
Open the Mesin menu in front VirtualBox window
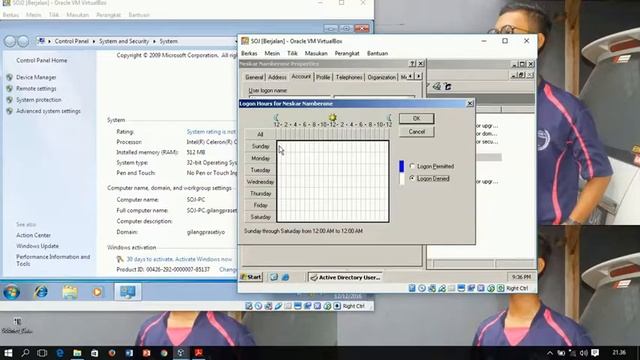[272, 53]
